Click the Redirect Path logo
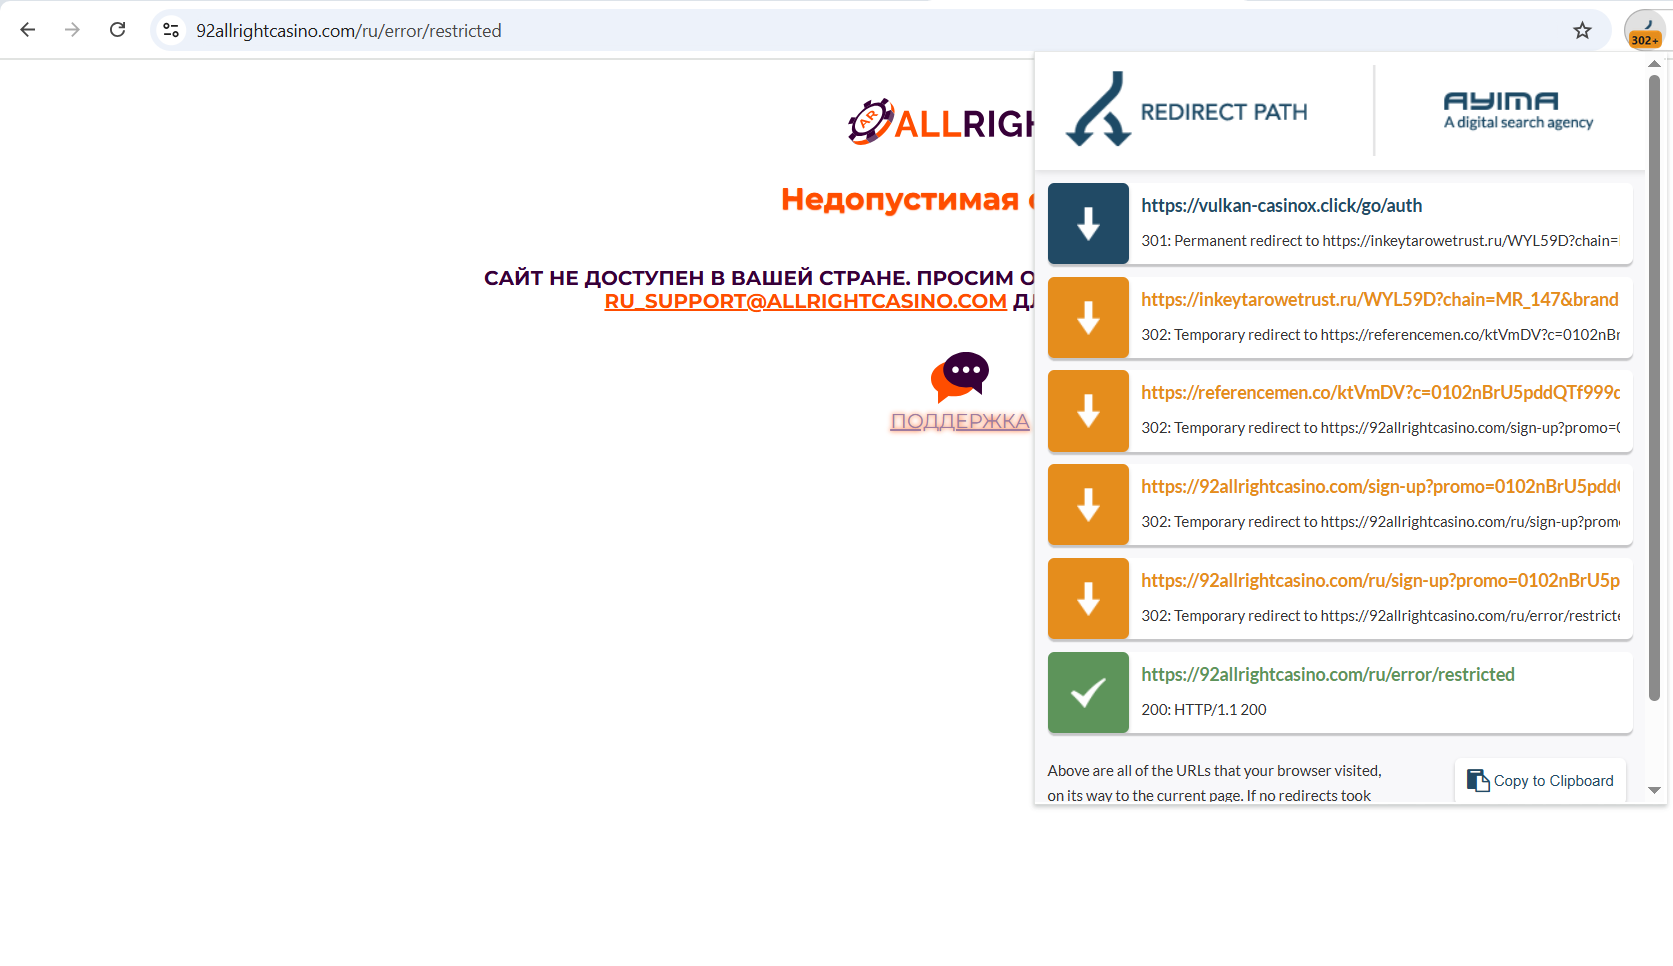The width and height of the screenshot is (1673, 966). point(1186,110)
